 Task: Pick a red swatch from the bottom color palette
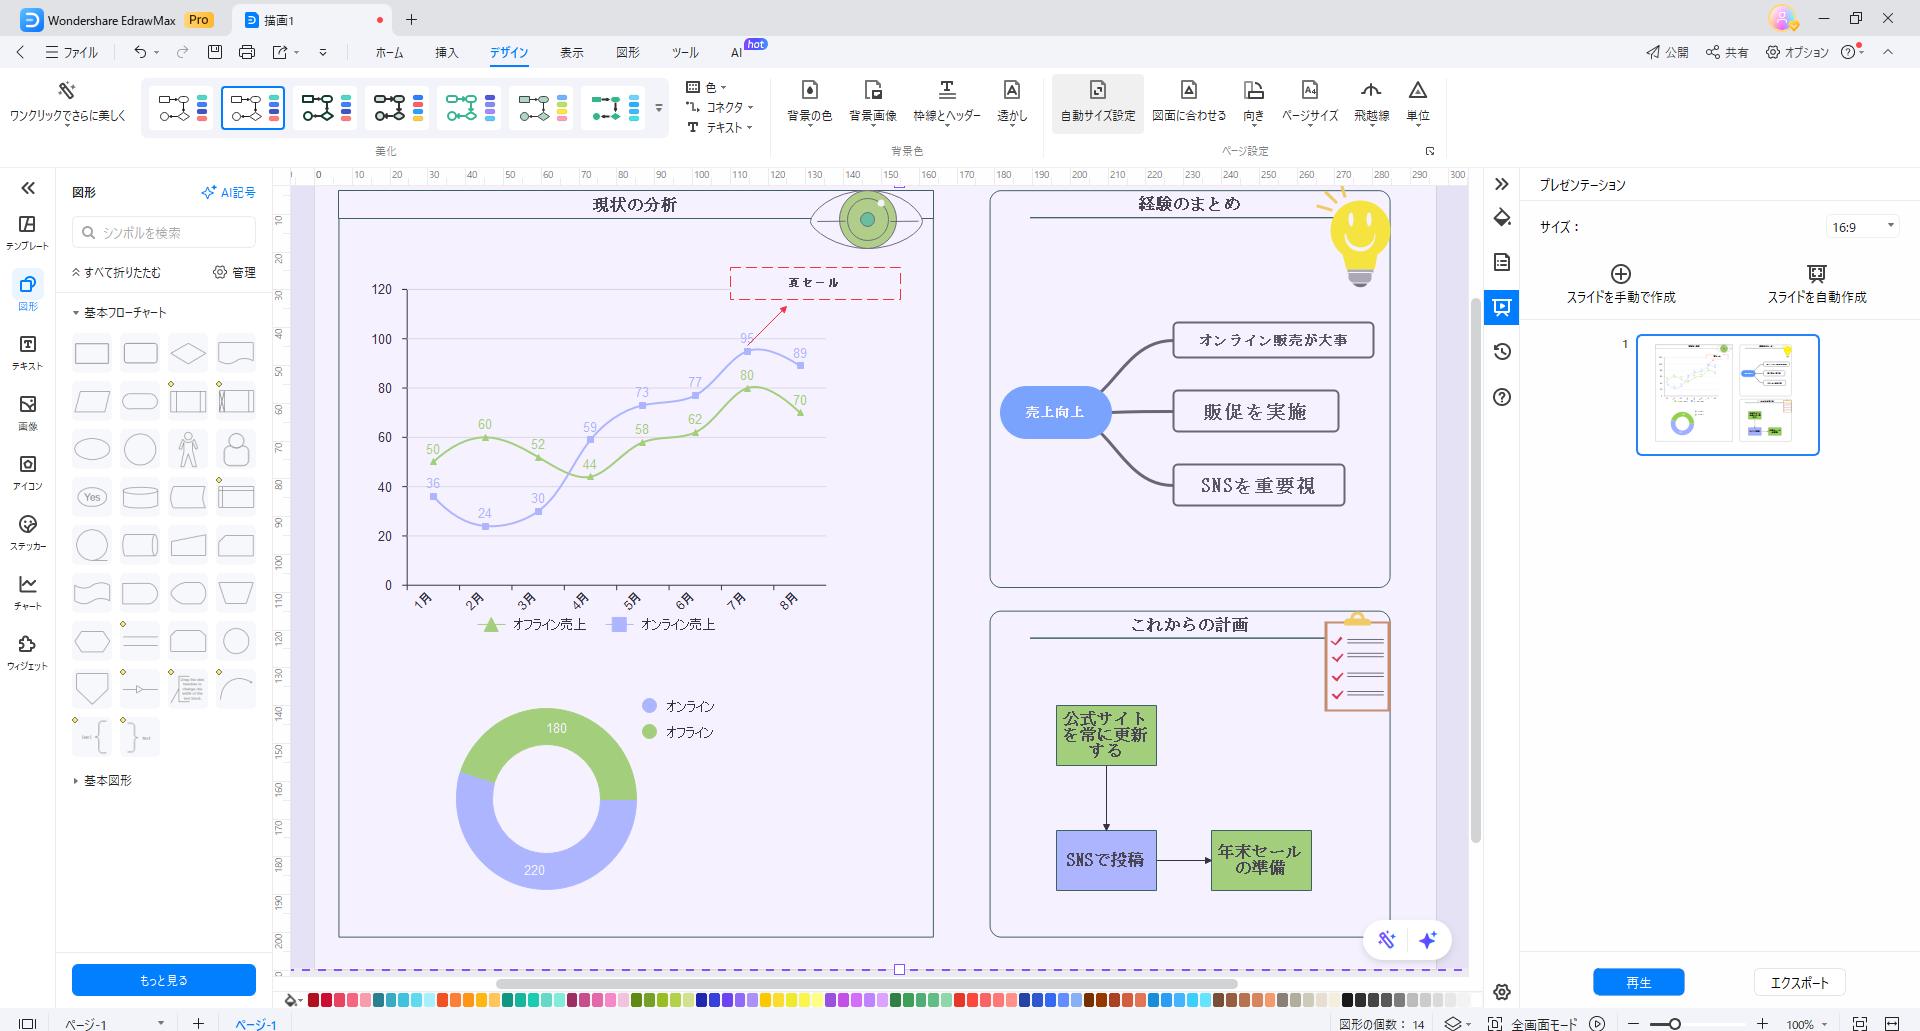tap(313, 999)
